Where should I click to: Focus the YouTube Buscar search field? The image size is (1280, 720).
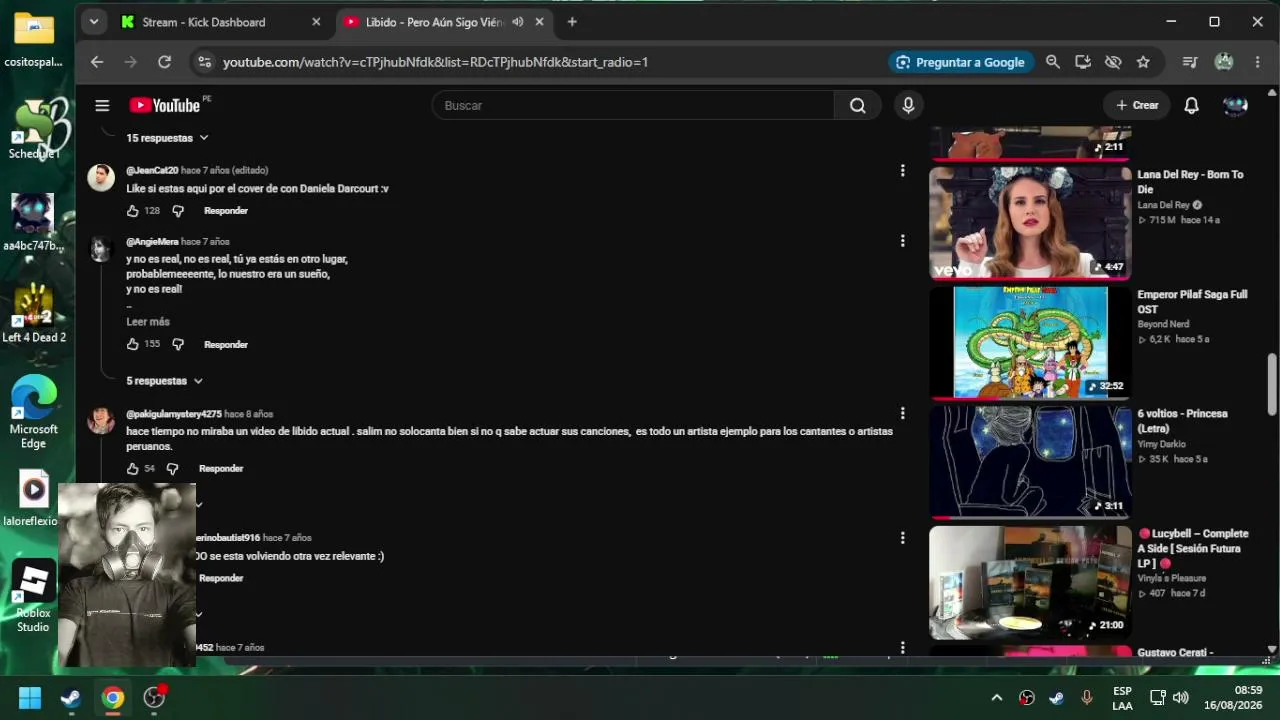point(633,105)
